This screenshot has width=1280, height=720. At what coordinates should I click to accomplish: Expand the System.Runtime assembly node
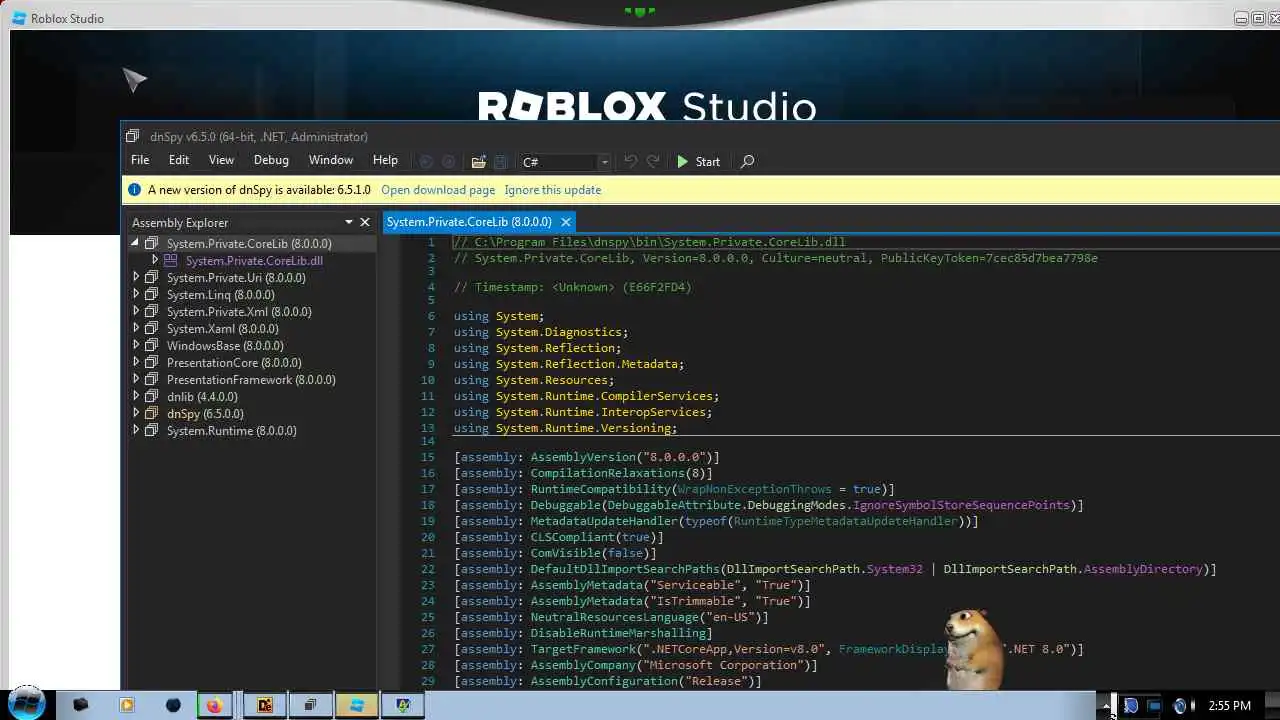[136, 430]
